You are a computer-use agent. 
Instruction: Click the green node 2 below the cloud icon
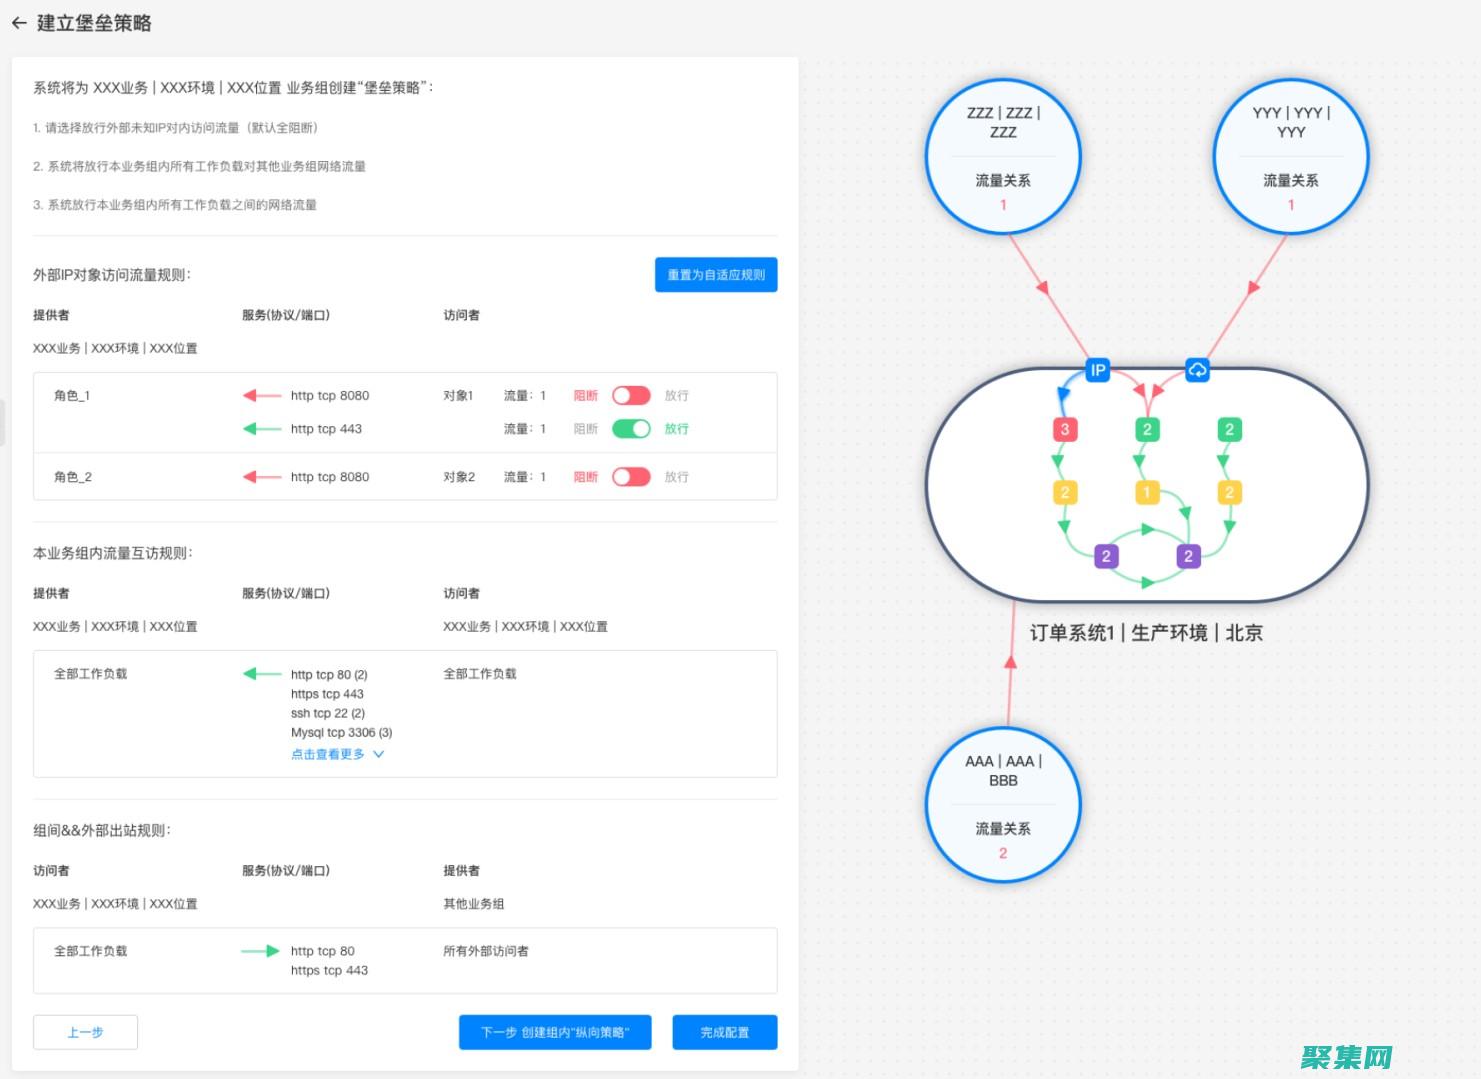pos(1228,429)
